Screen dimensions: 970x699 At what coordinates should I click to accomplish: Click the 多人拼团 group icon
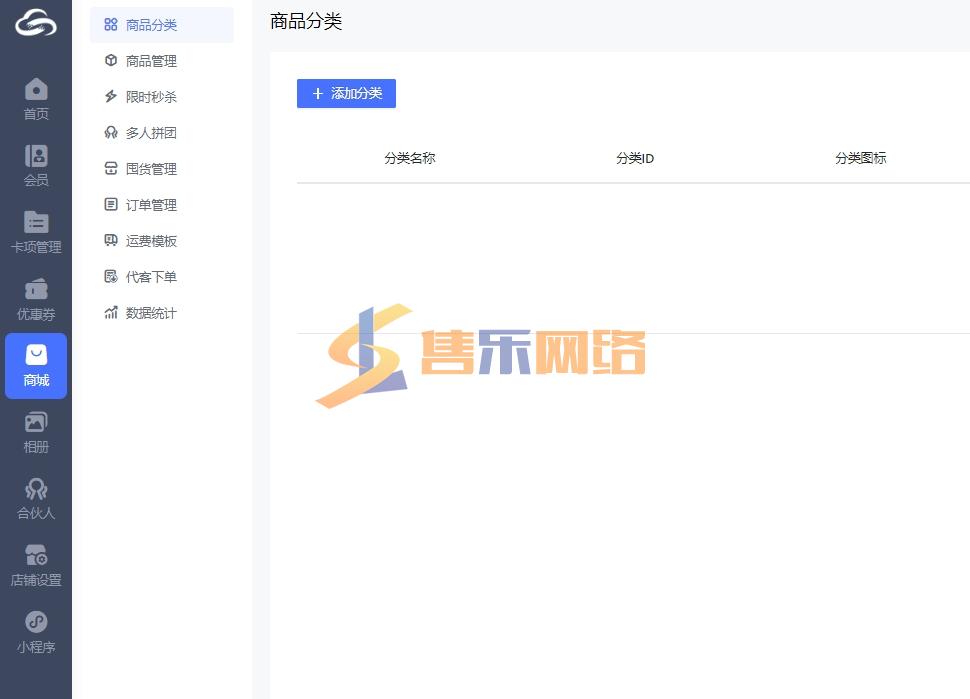111,132
